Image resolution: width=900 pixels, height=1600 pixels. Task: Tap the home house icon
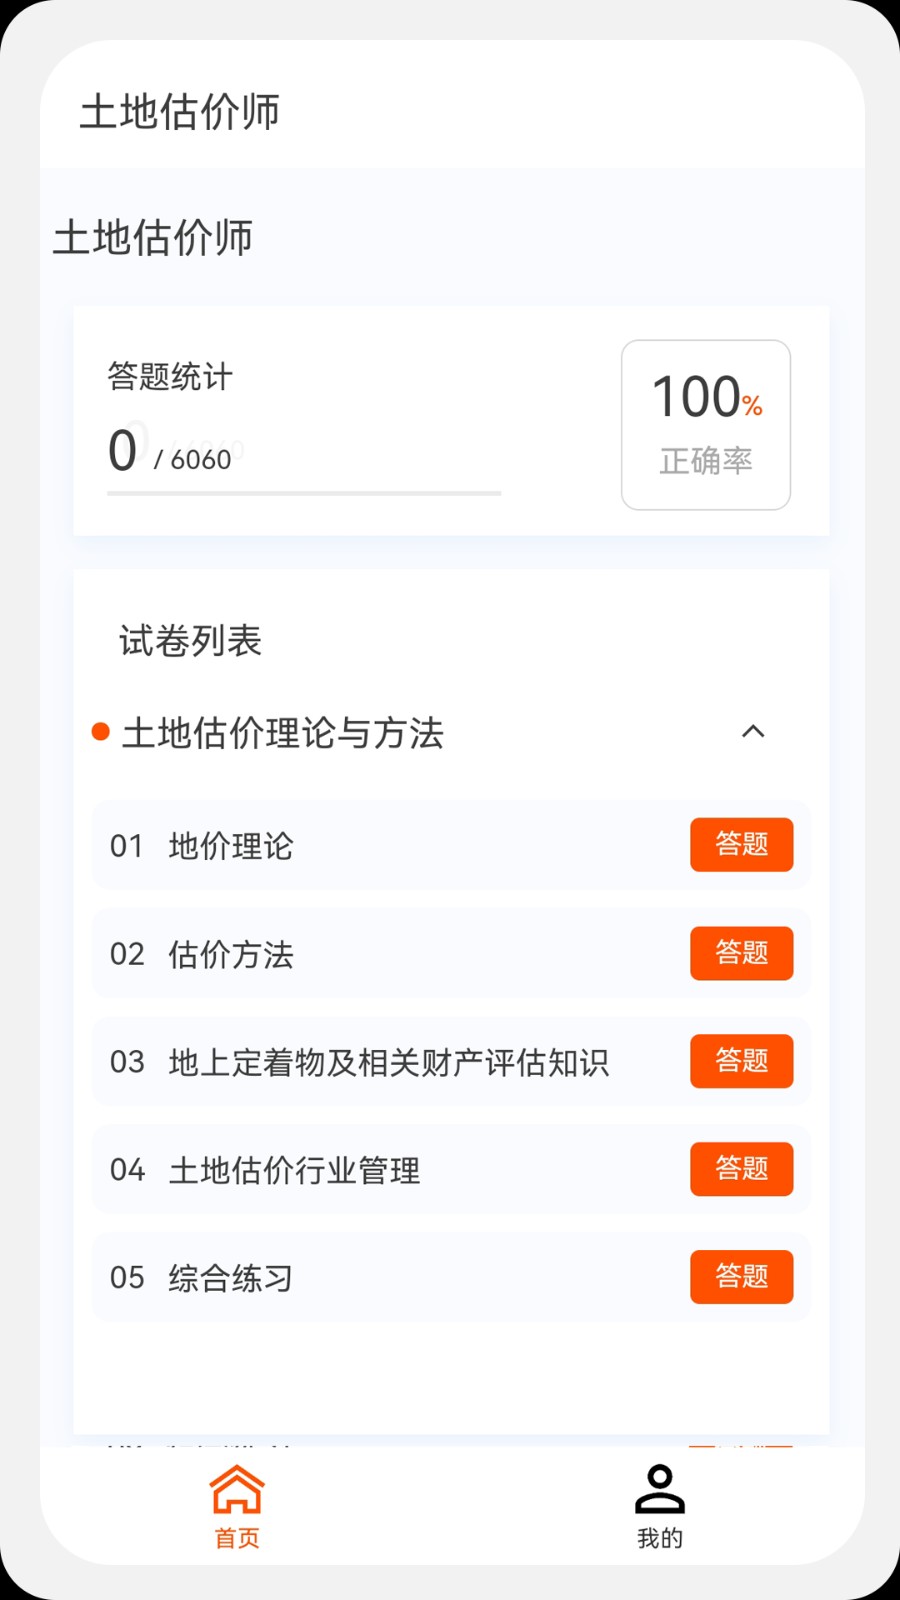pyautogui.click(x=237, y=1489)
